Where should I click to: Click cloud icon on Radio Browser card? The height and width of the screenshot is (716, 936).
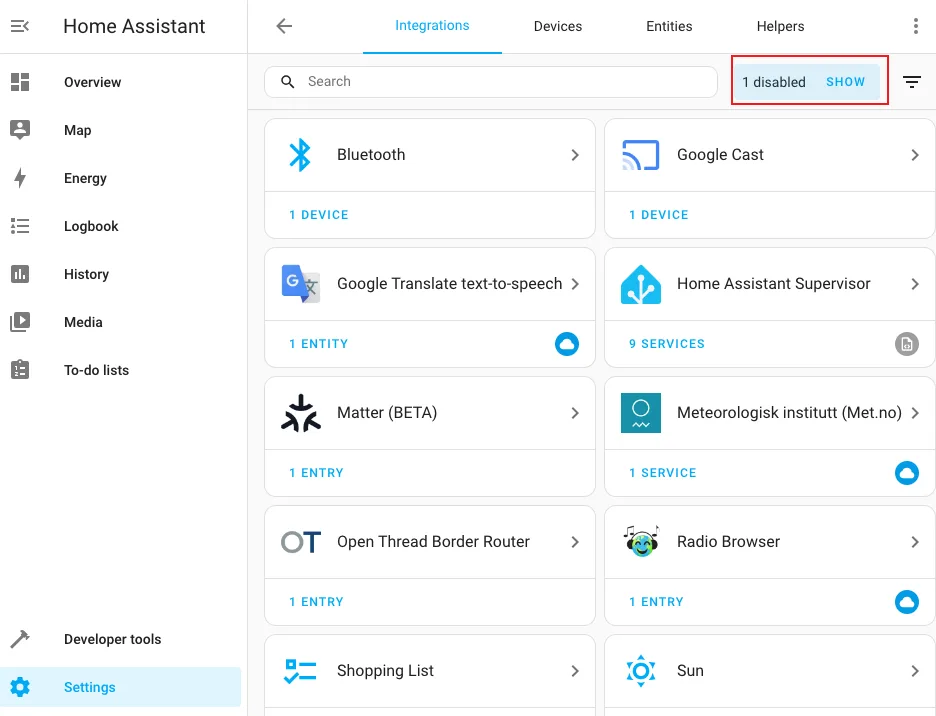pyautogui.click(x=906, y=602)
